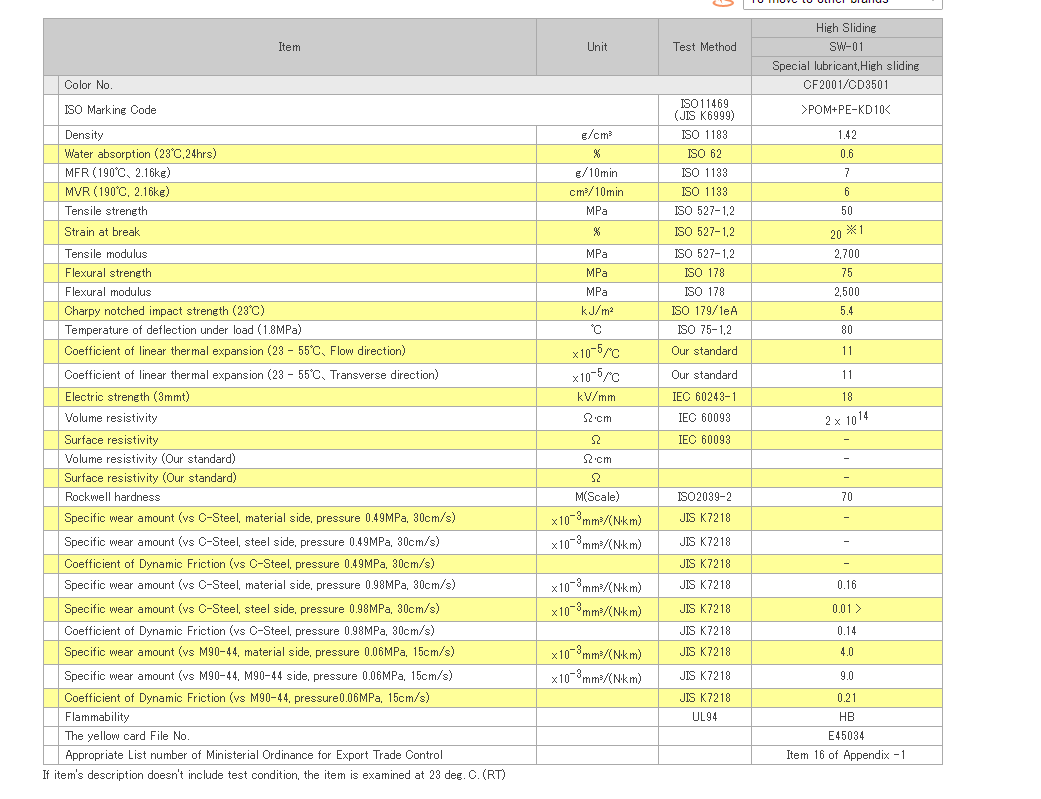1041x799 pixels.
Task: Click the 'Rockwell hardness' row label
Action: [112, 497]
